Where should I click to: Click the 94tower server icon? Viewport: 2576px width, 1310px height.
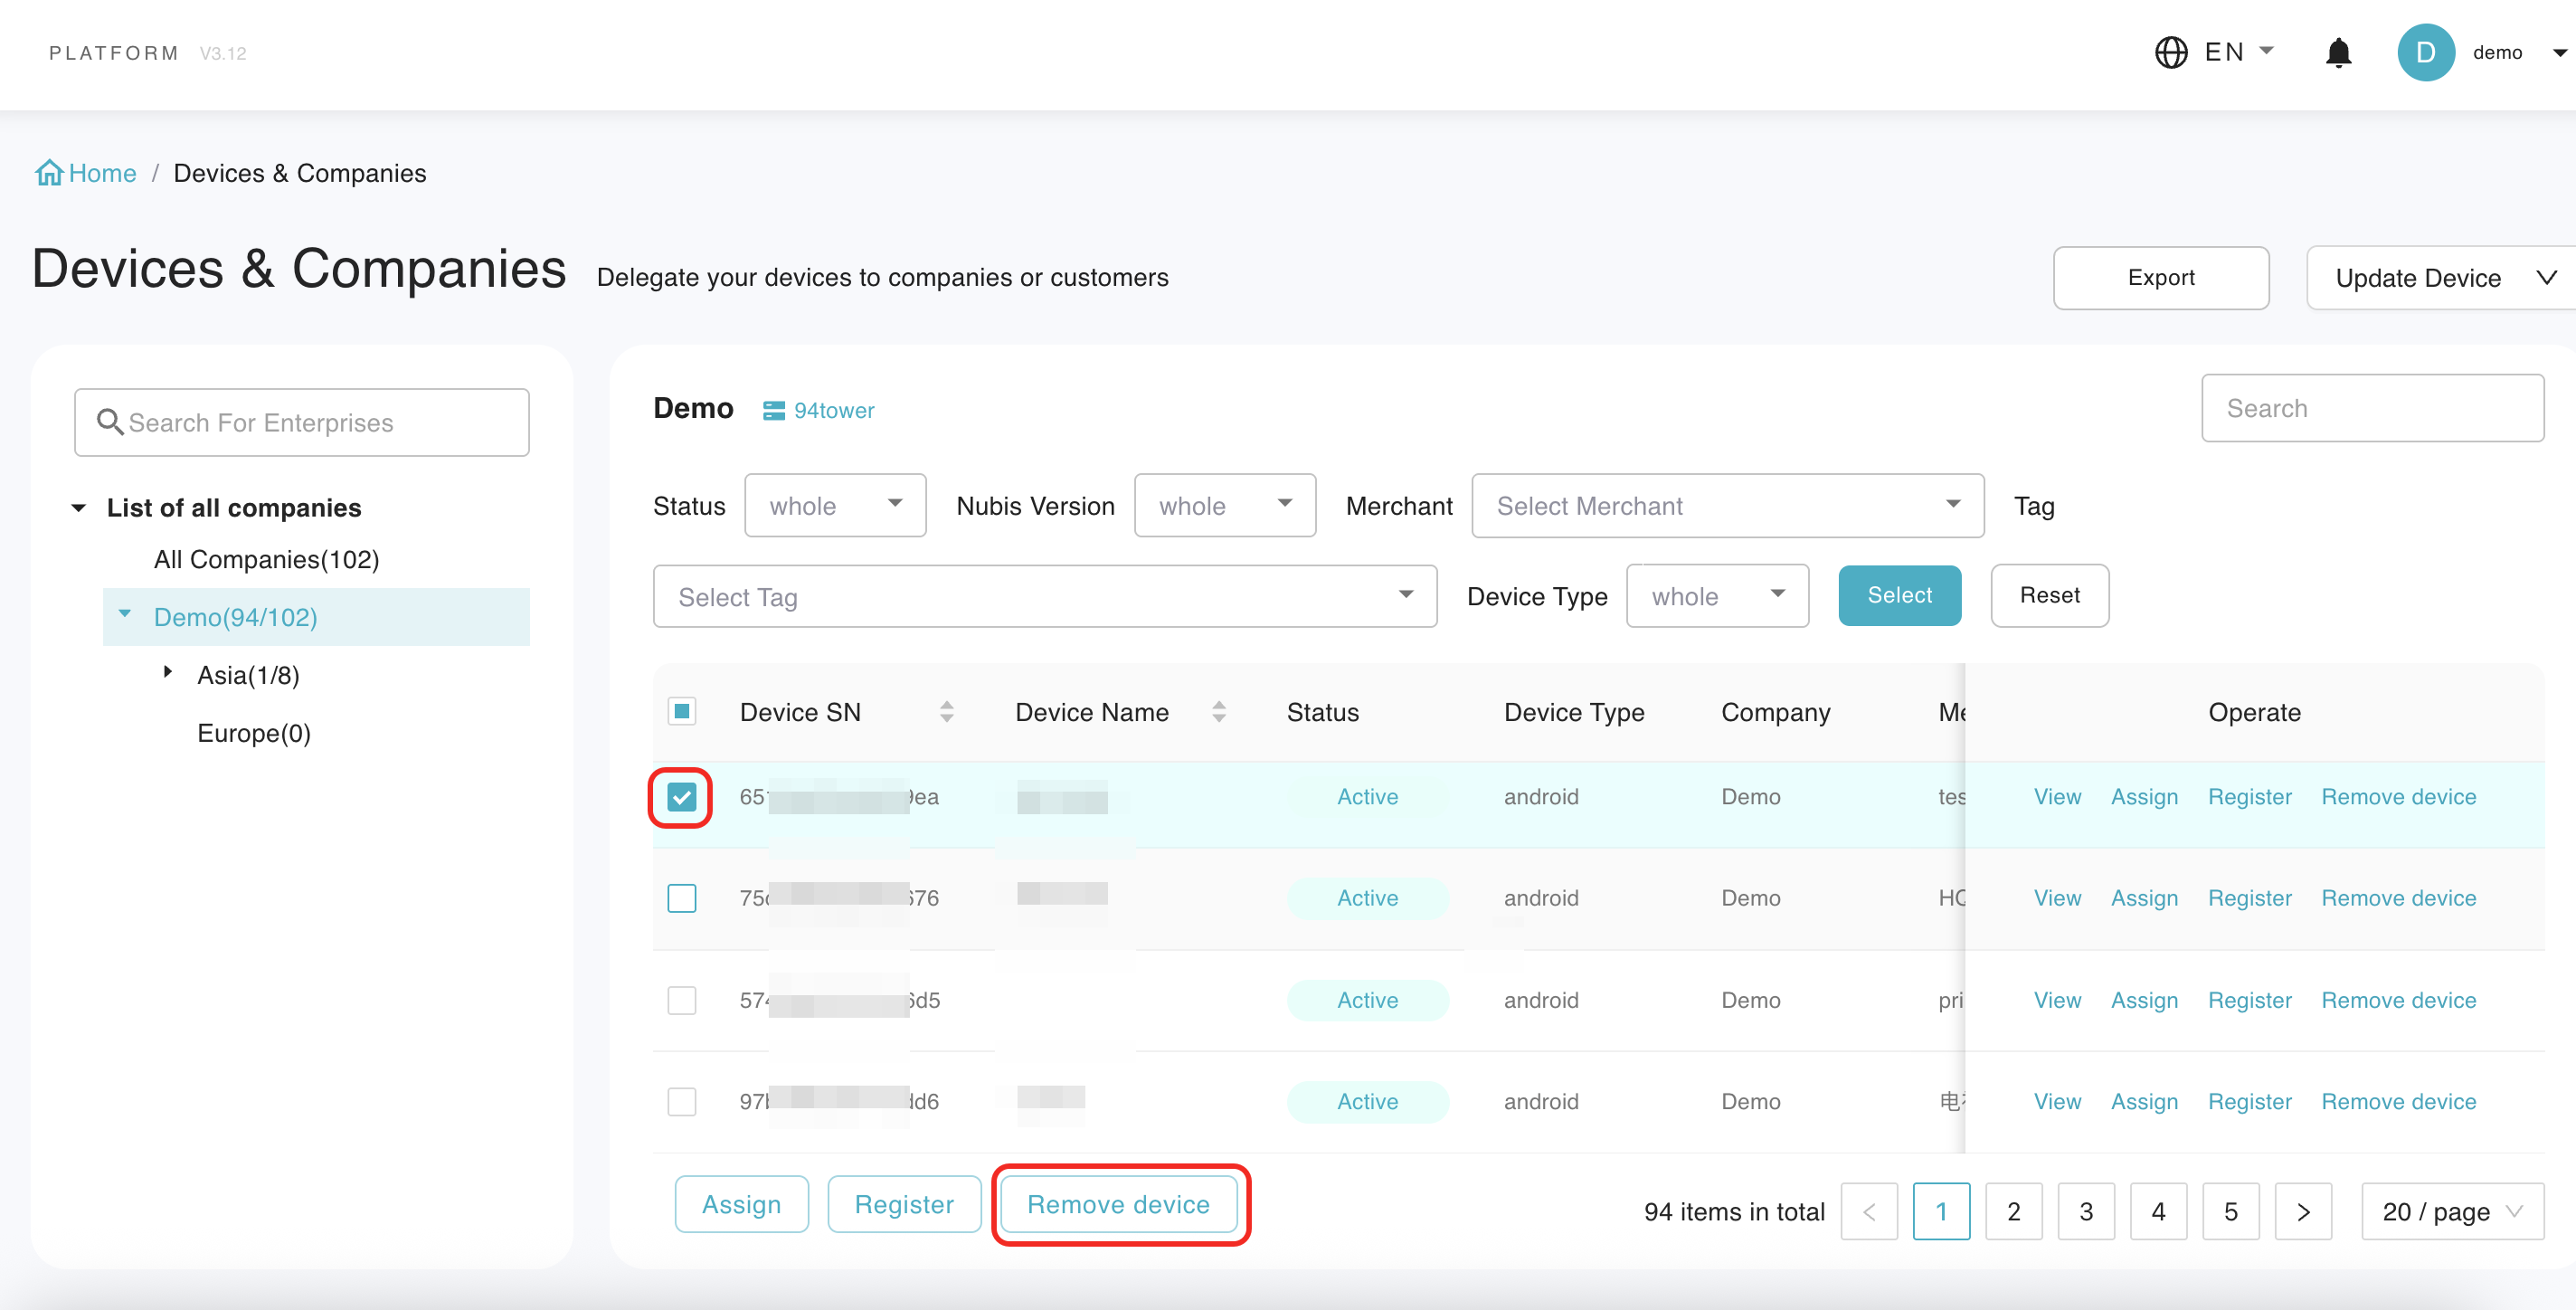coord(773,411)
